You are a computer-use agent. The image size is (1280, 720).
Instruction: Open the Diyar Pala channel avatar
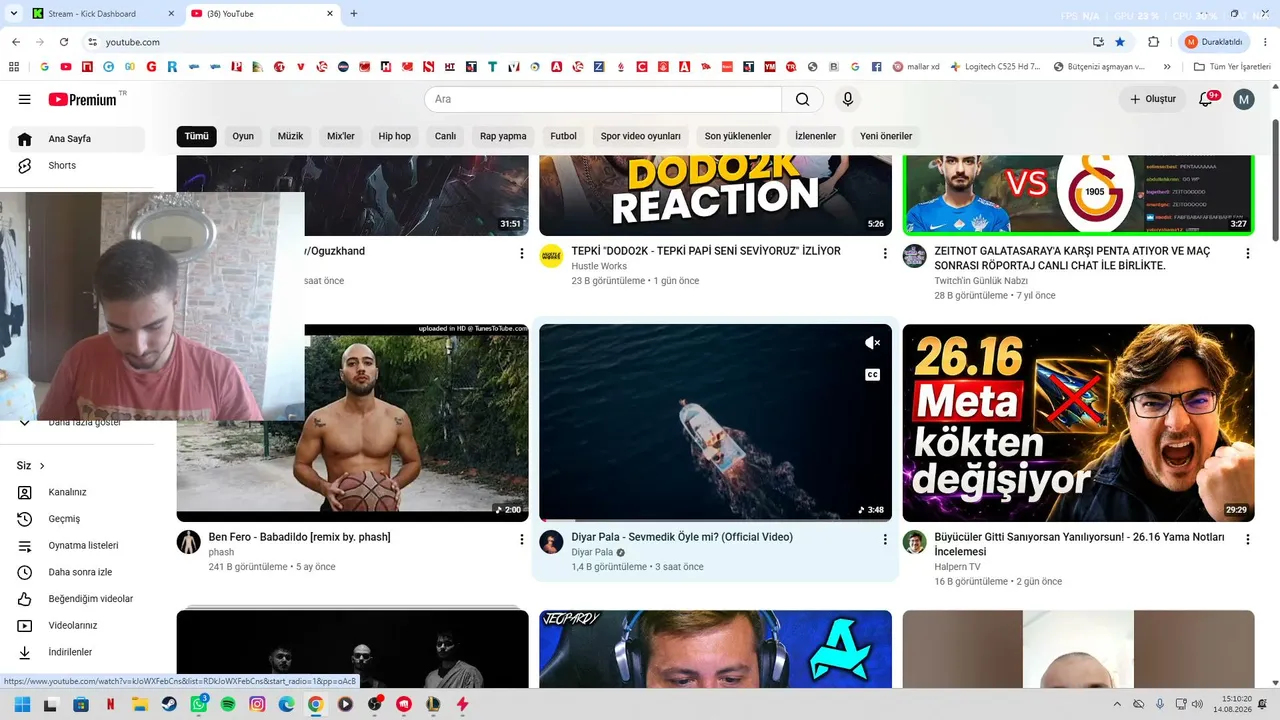[x=551, y=542]
